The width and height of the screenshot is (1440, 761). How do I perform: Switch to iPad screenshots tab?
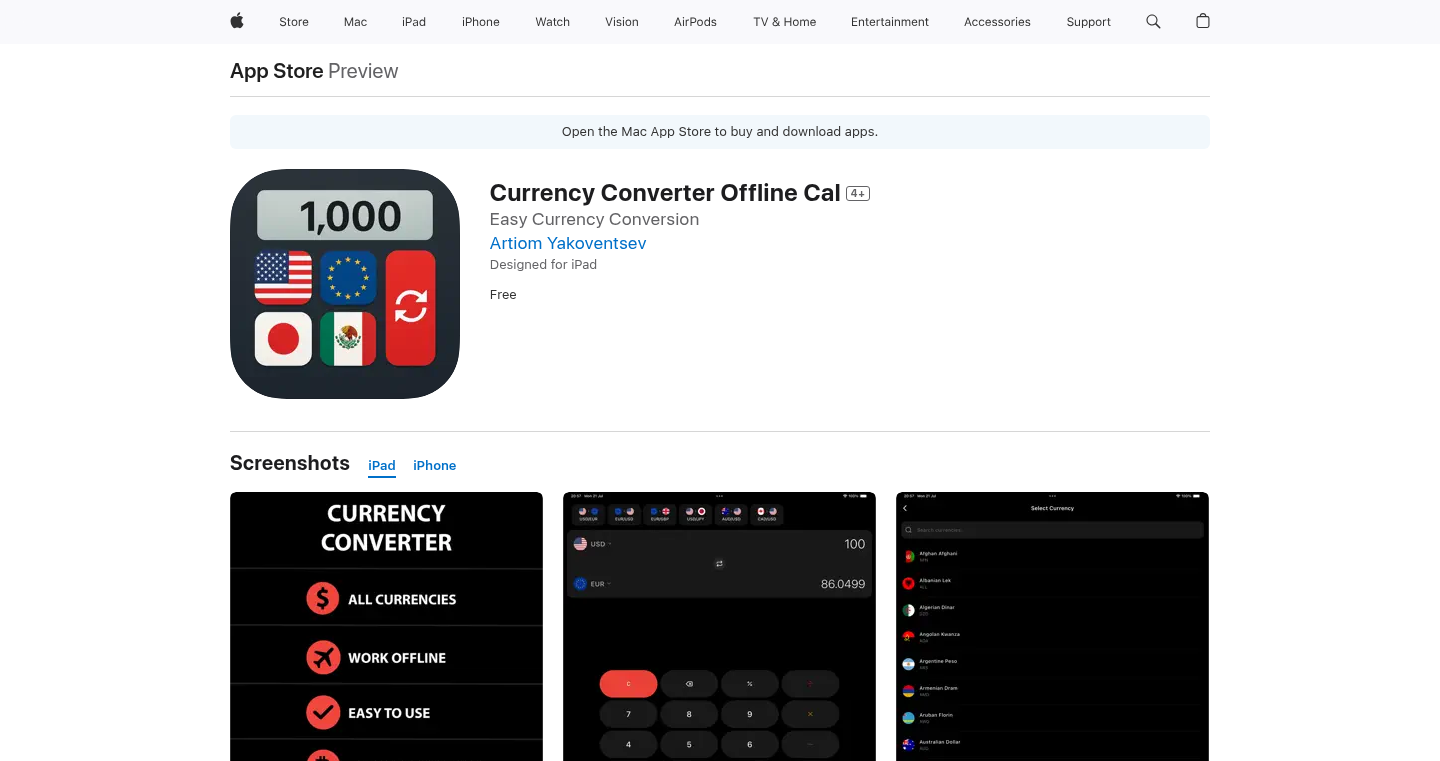[382, 466]
